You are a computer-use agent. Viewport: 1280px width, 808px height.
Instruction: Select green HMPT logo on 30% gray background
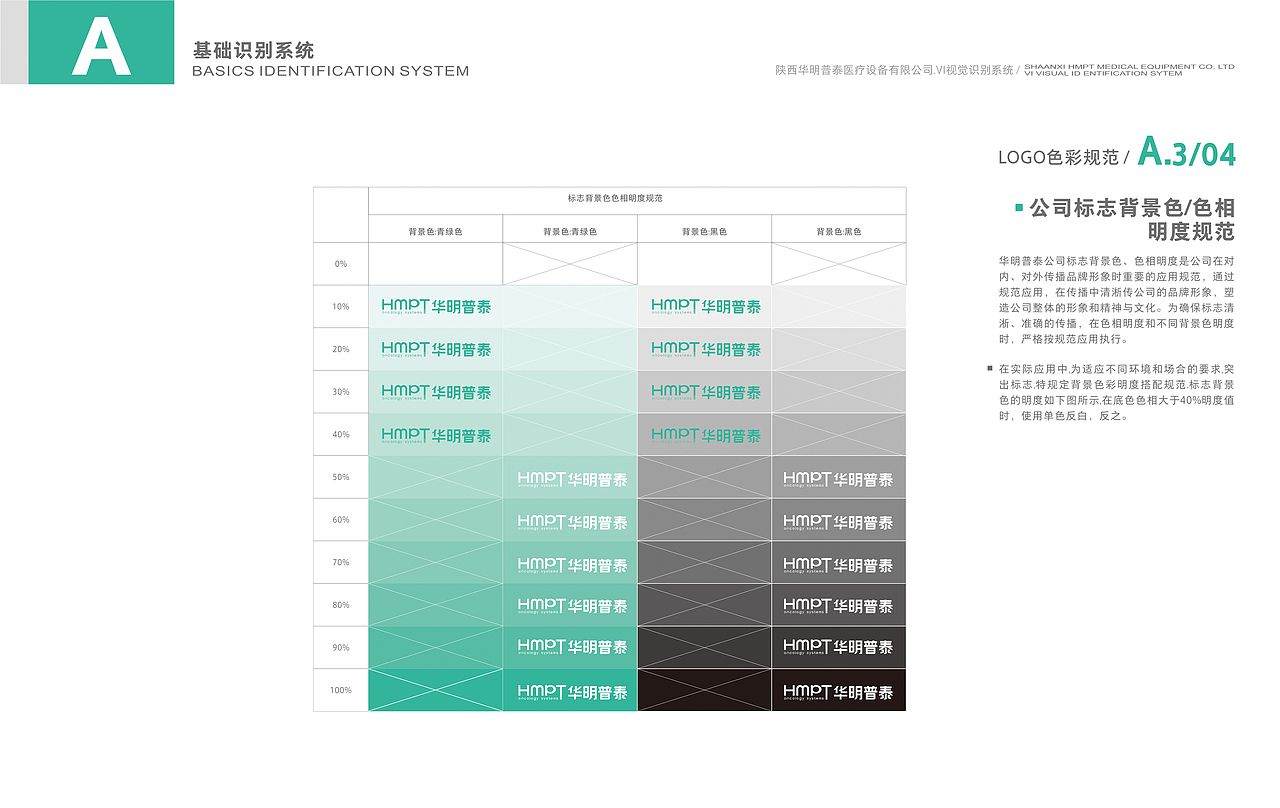[x=706, y=392]
